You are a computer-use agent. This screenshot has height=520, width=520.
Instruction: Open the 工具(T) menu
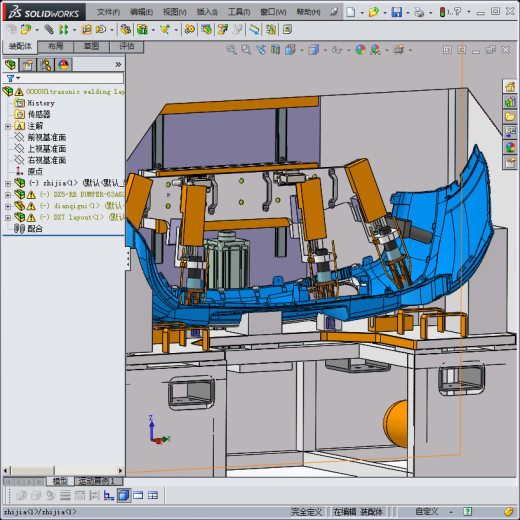[239, 12]
